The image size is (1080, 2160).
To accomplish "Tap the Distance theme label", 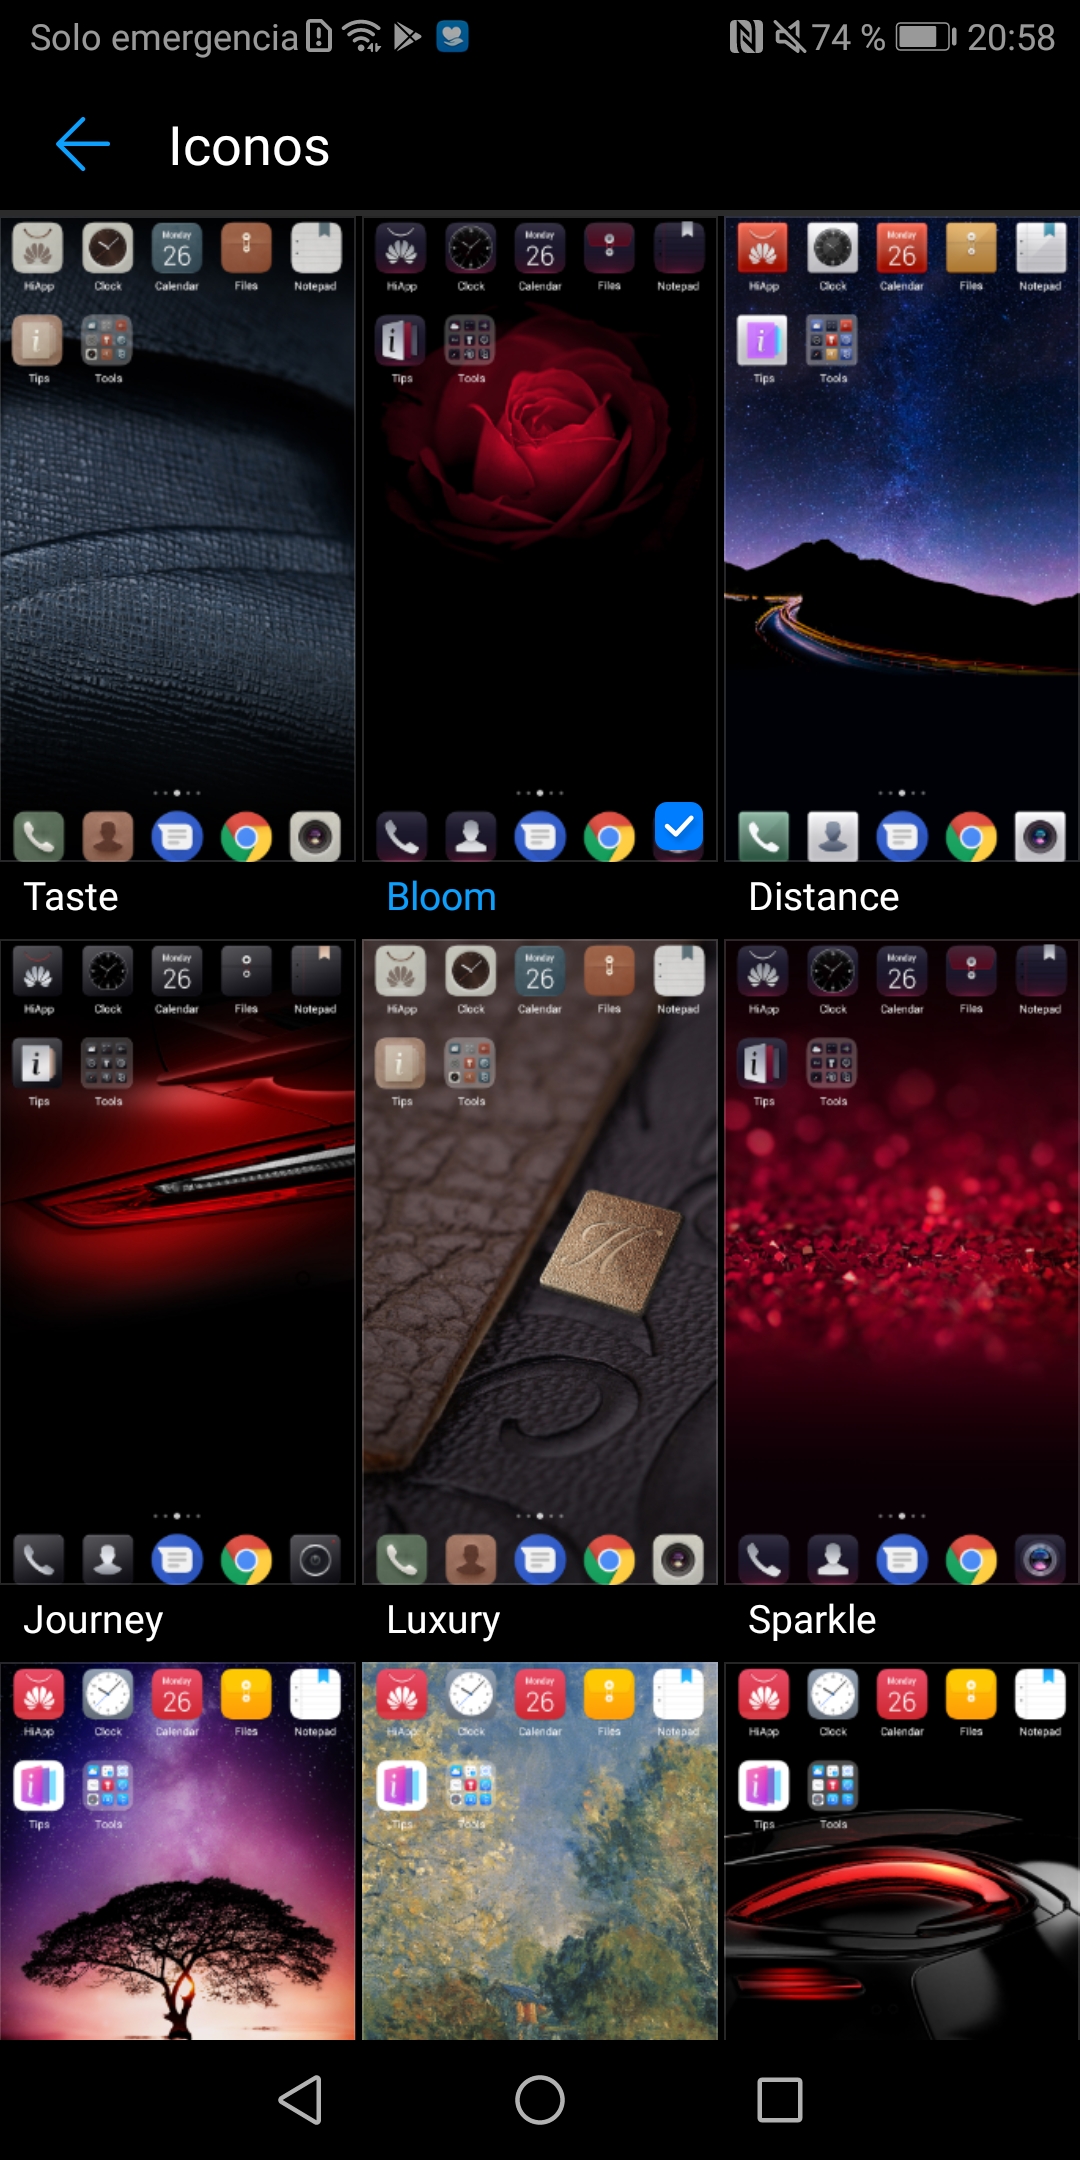I will click(x=824, y=897).
